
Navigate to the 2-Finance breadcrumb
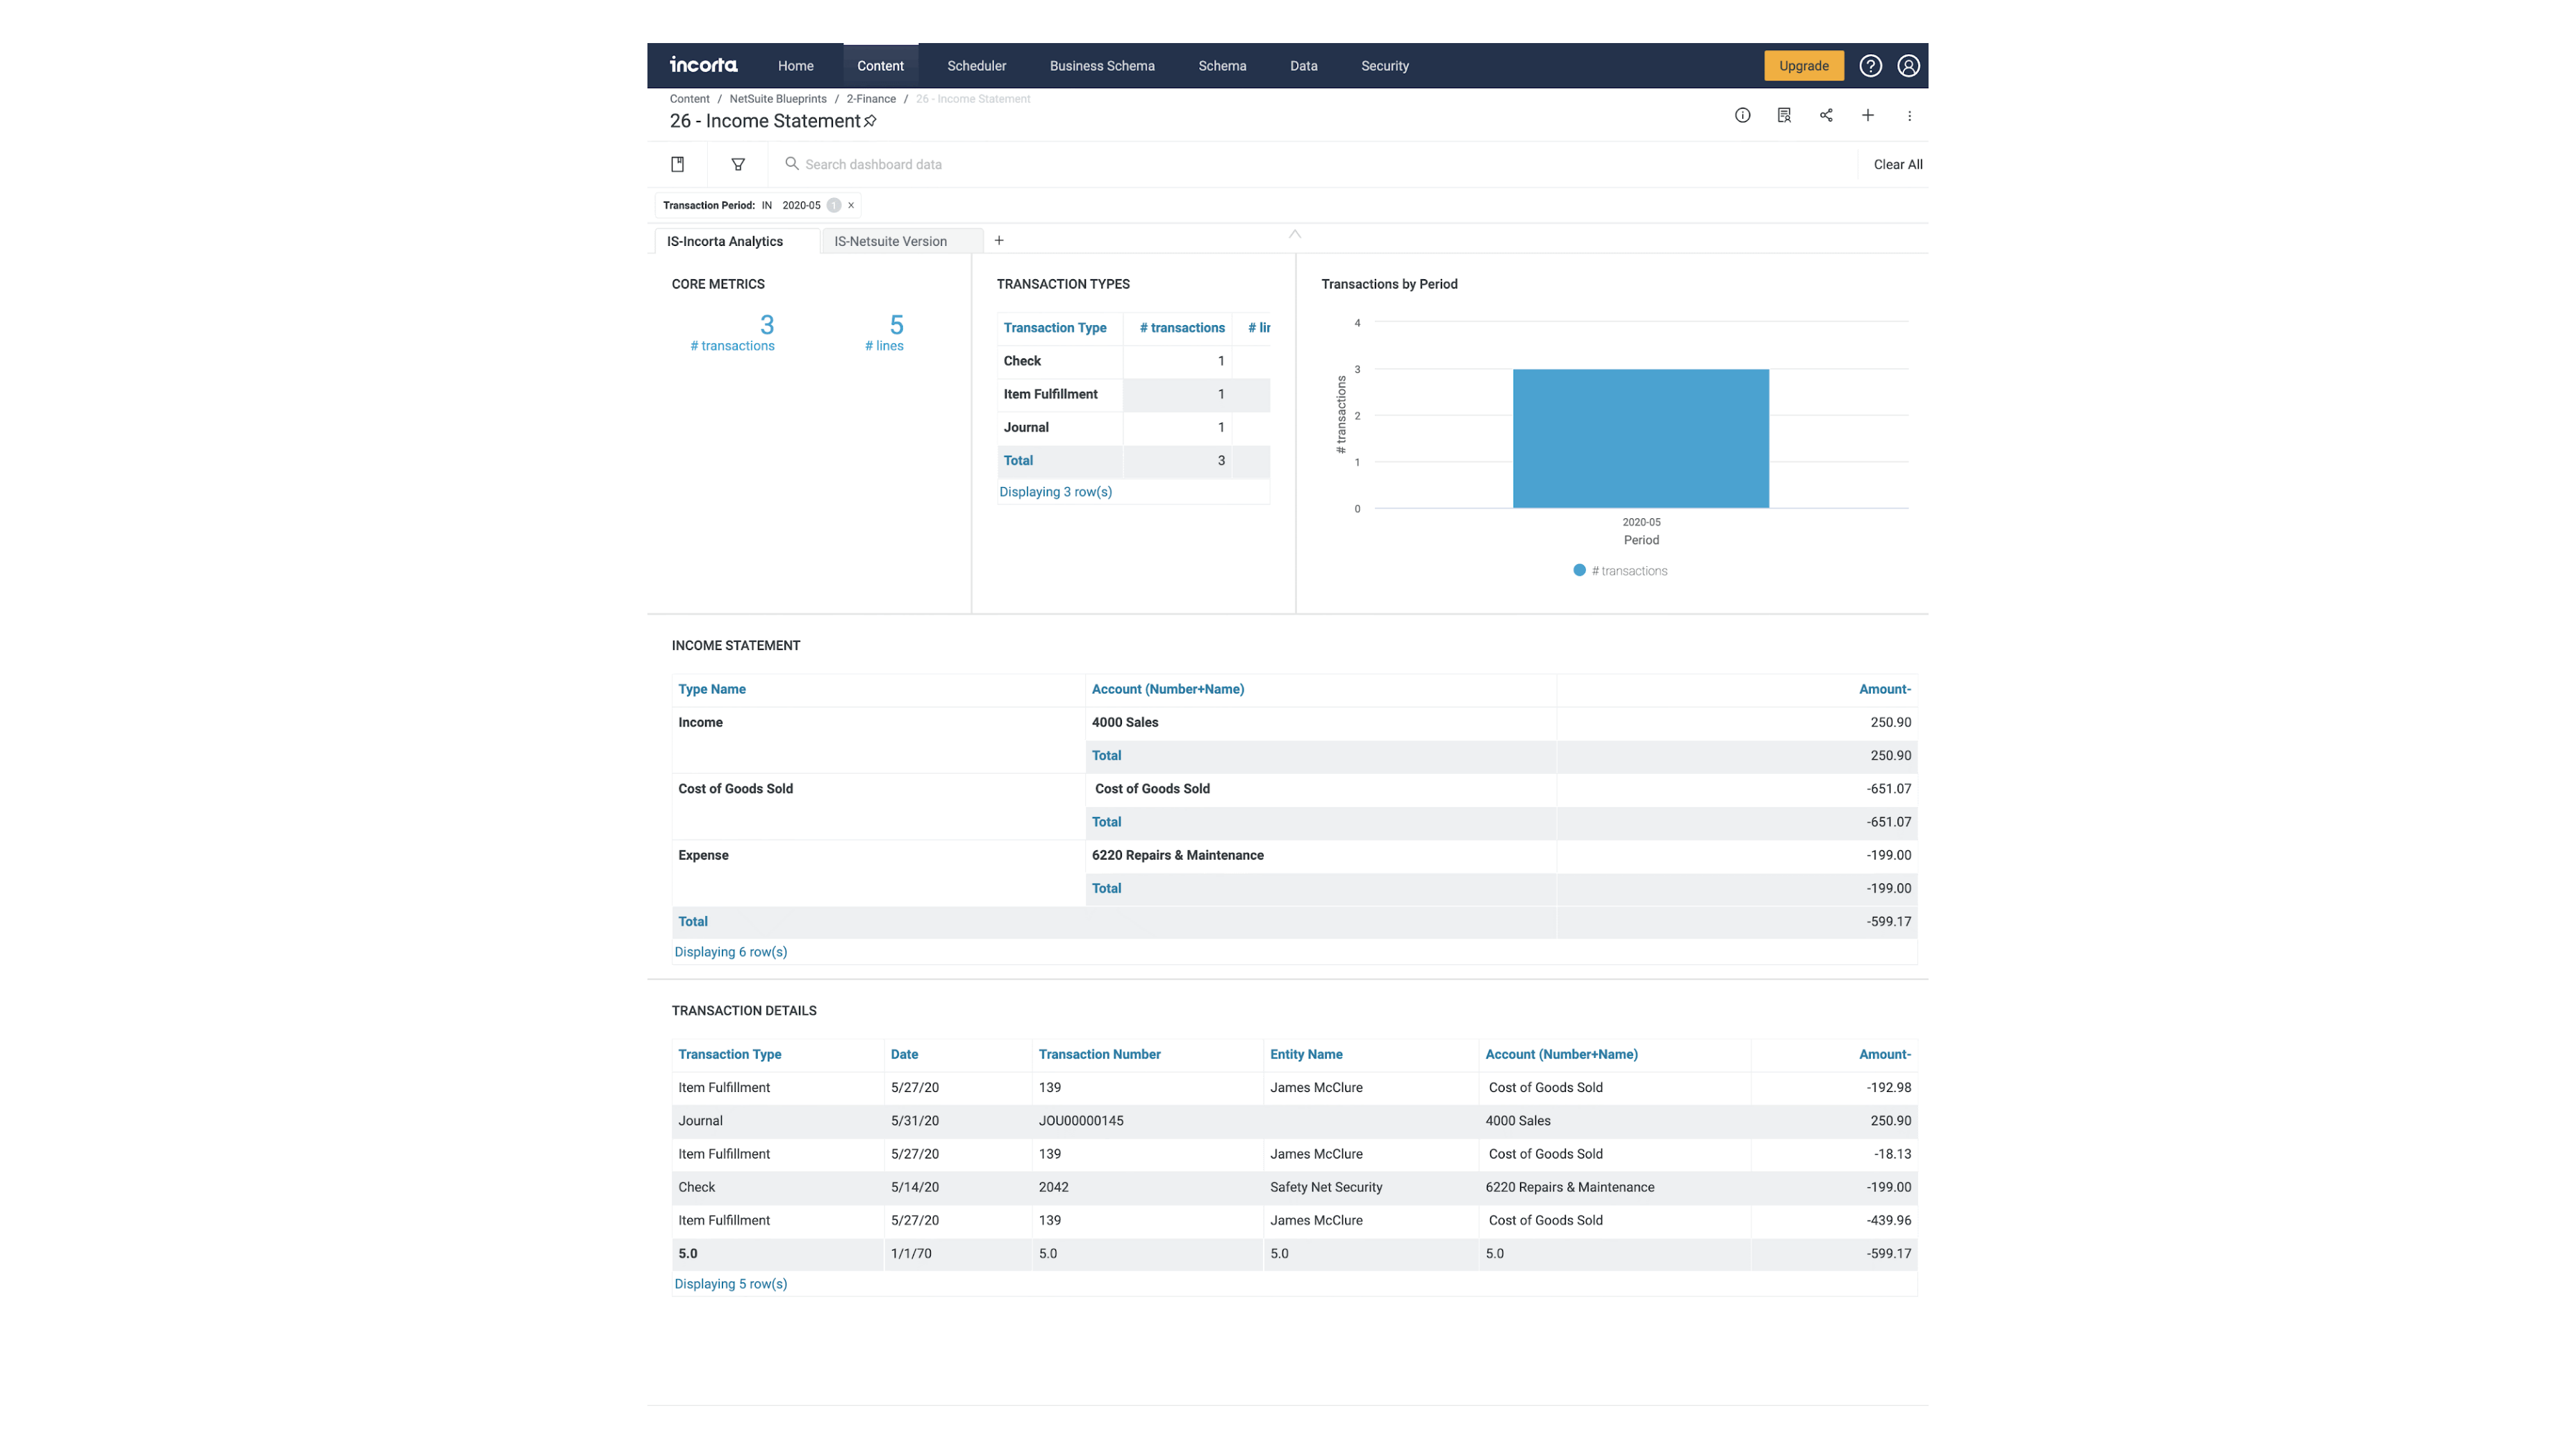coord(870,99)
